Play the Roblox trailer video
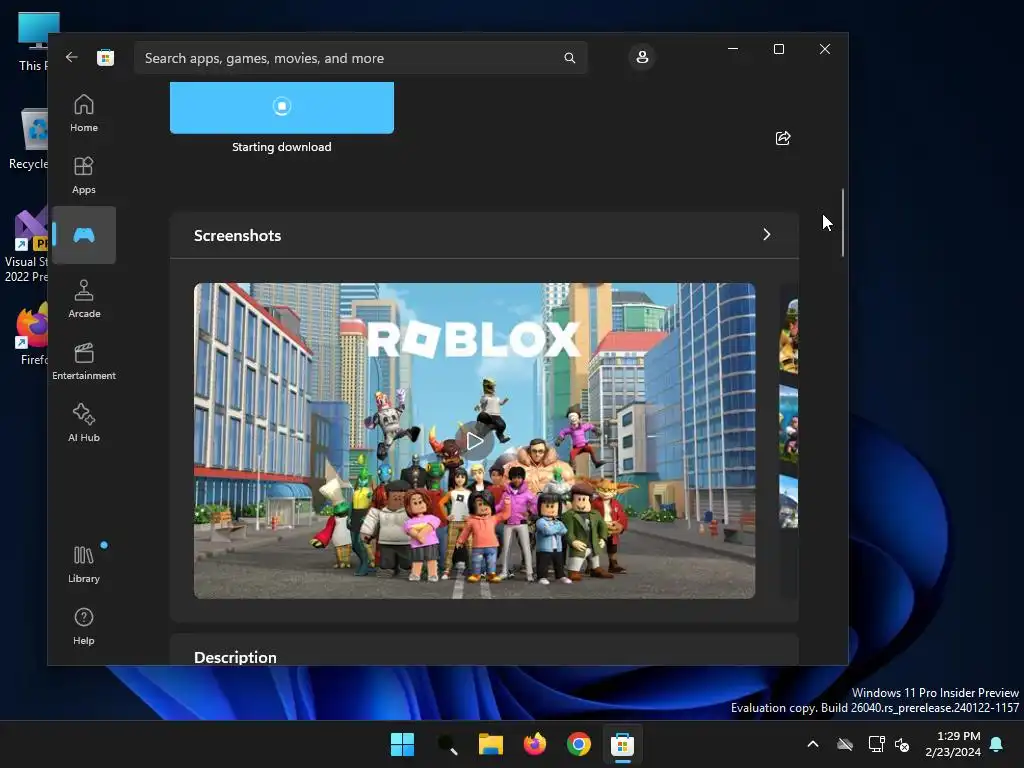Image resolution: width=1024 pixels, height=768 pixels. [x=475, y=441]
